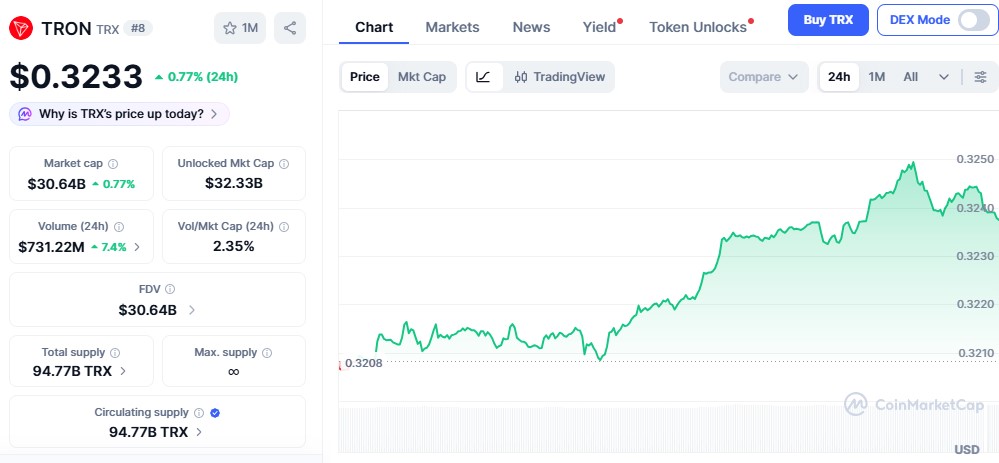Expand more time range options chevron
The width and height of the screenshot is (999, 463).
pos(944,77)
